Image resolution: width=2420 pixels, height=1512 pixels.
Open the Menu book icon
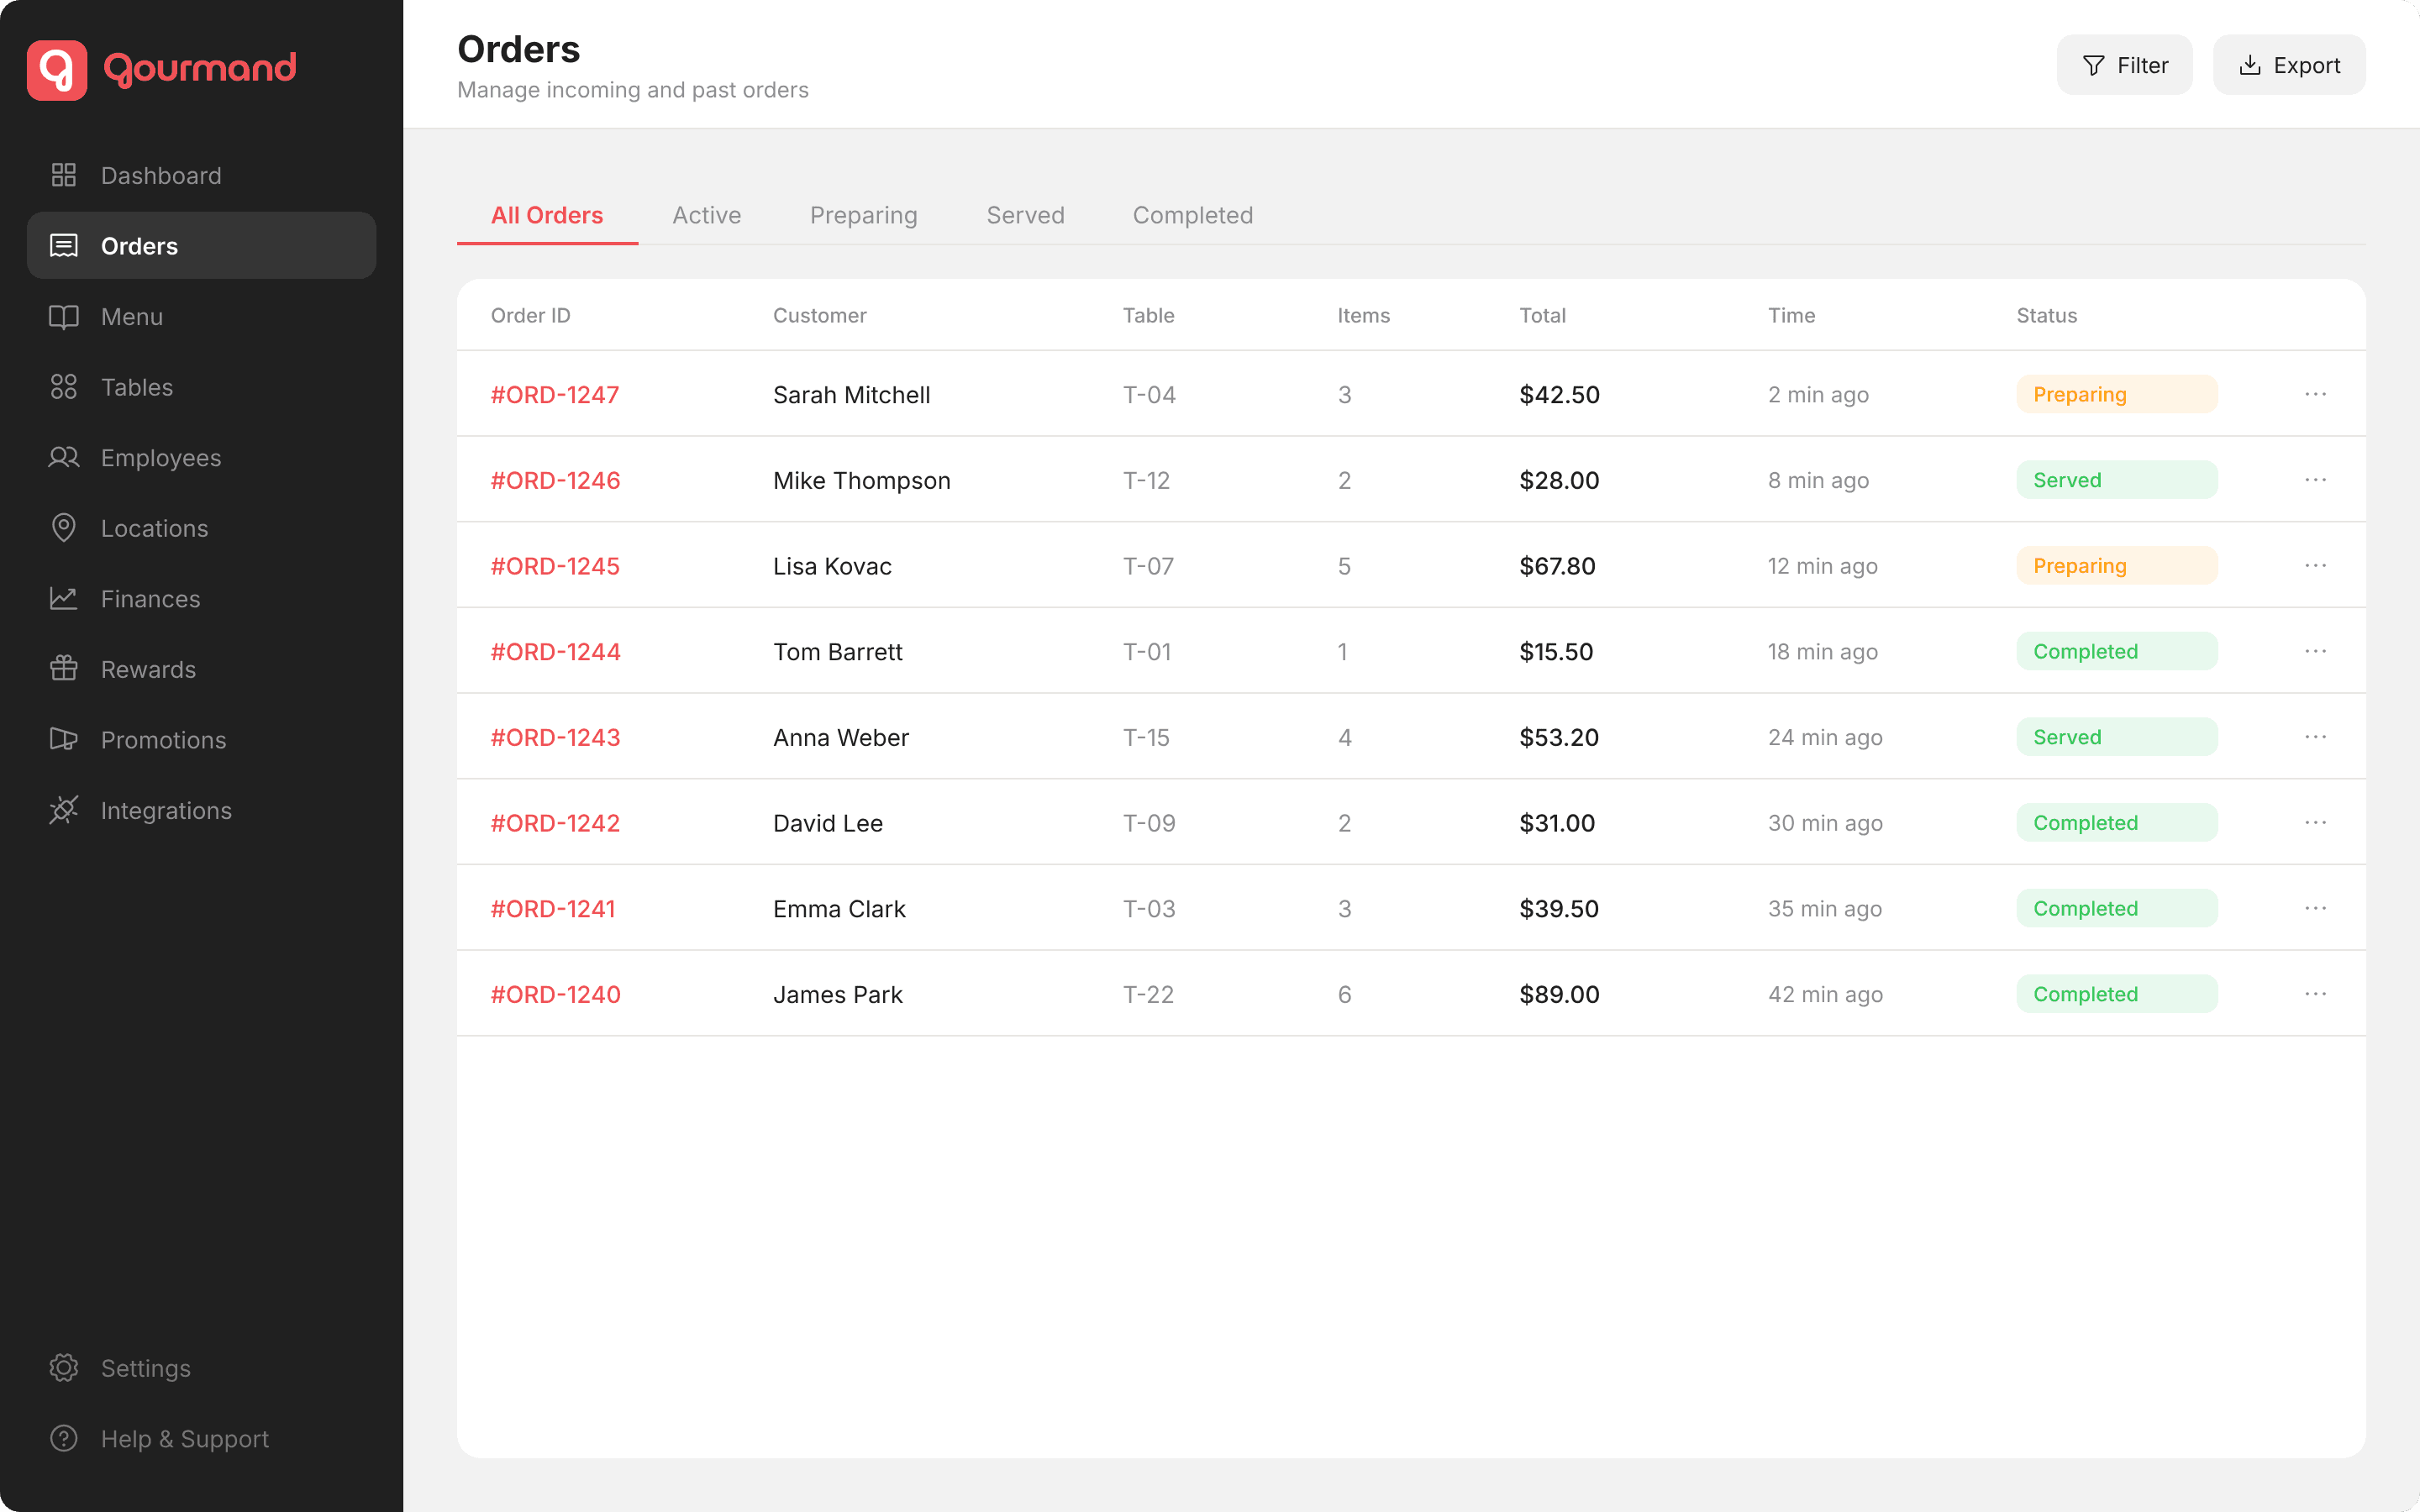(x=64, y=316)
